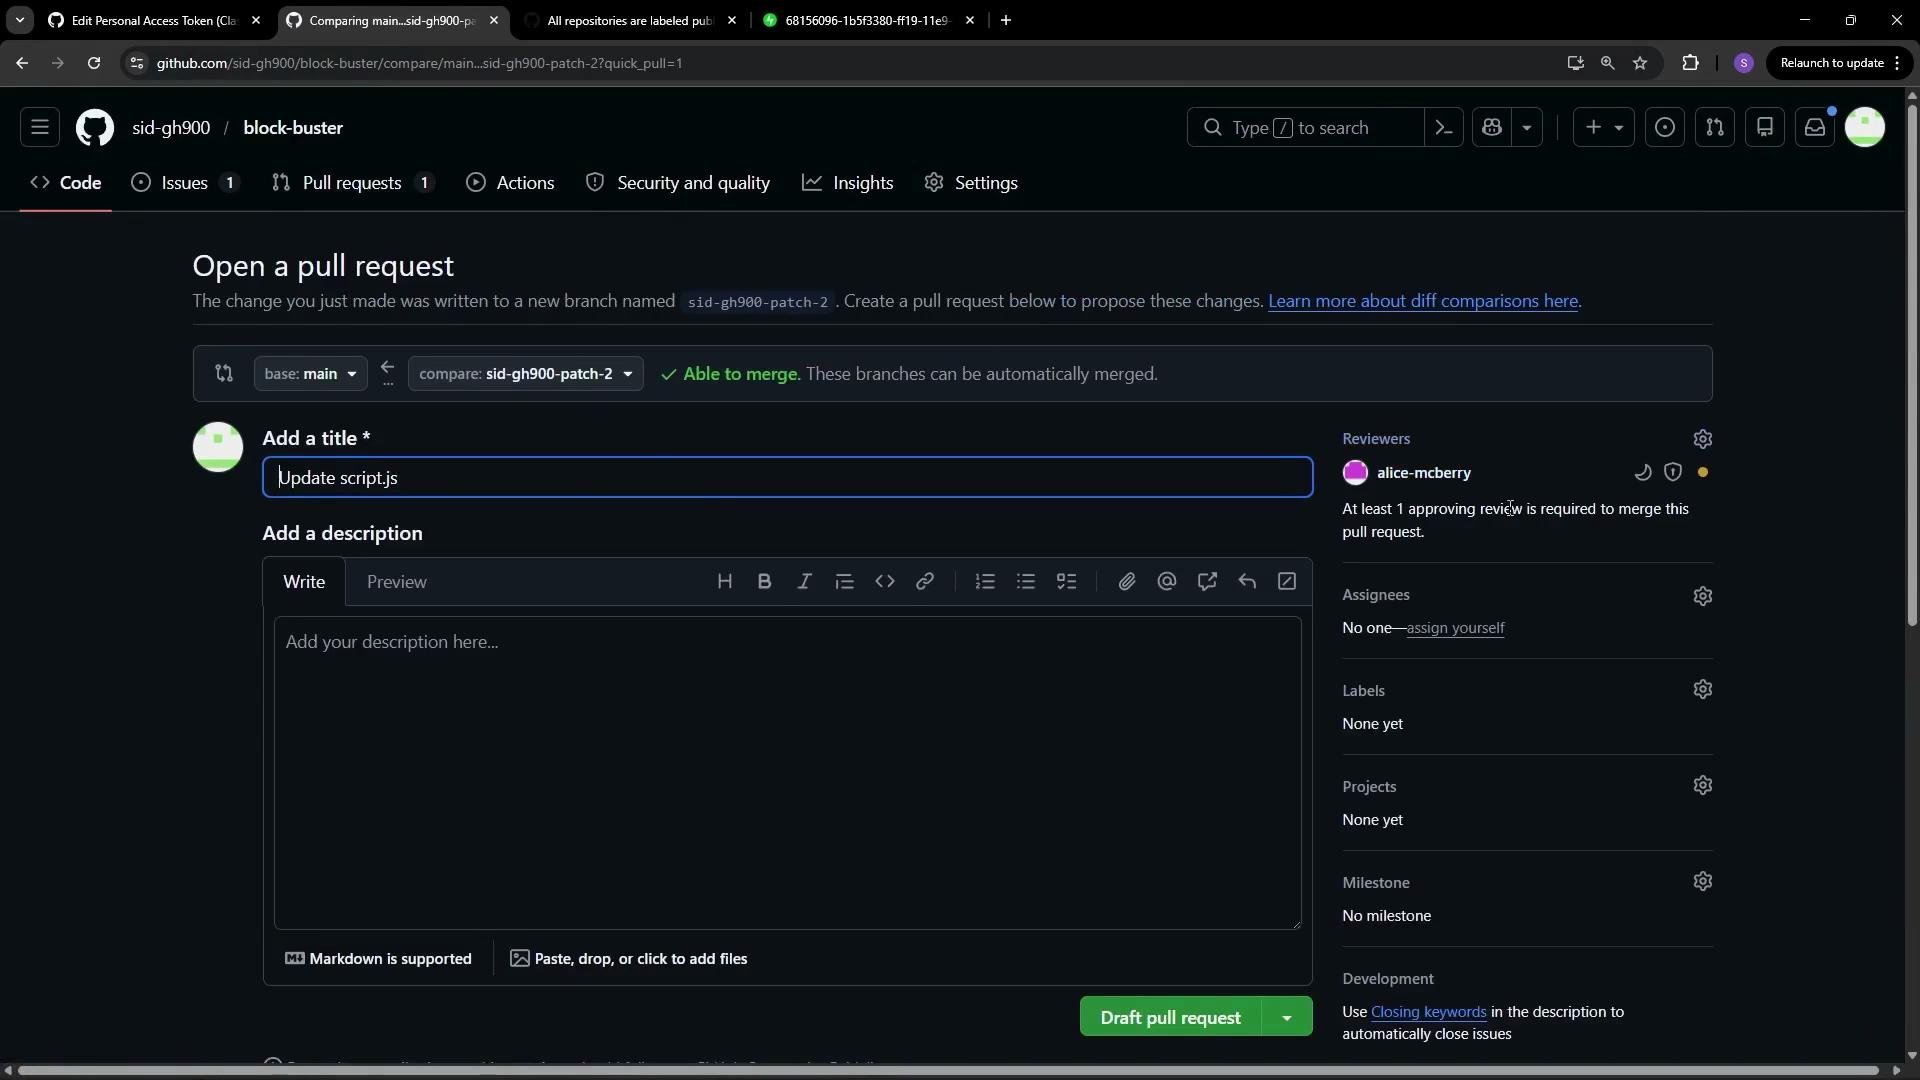Click Paste, drop, or click to add files
Screen dimensions: 1920x1080
click(629, 959)
